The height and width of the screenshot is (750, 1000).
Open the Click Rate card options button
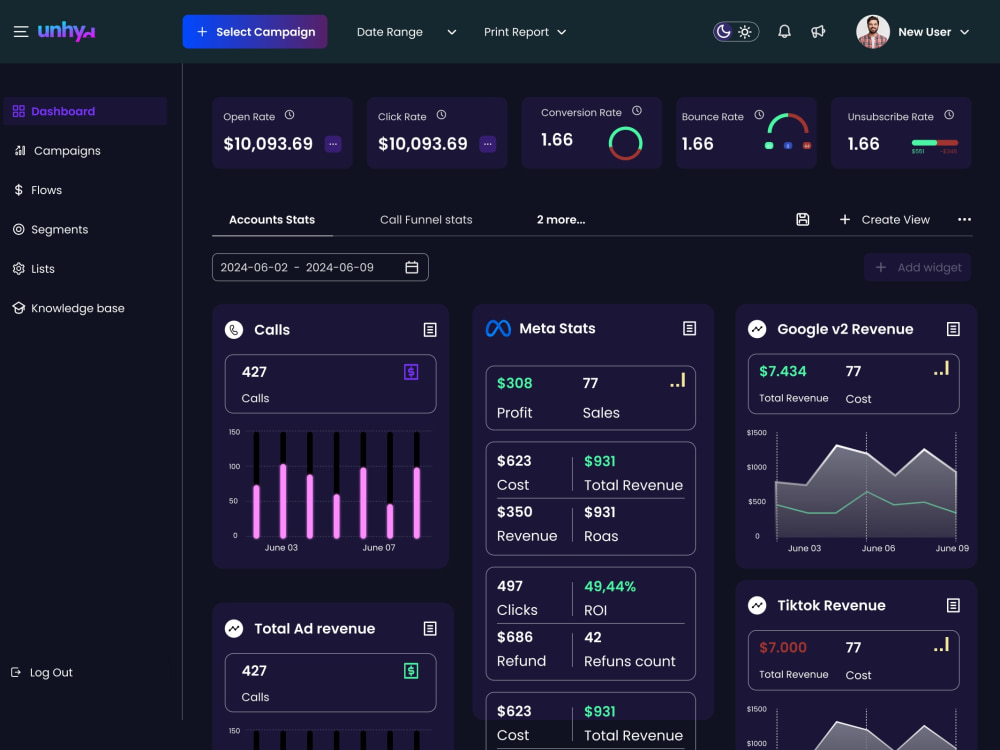[487, 144]
